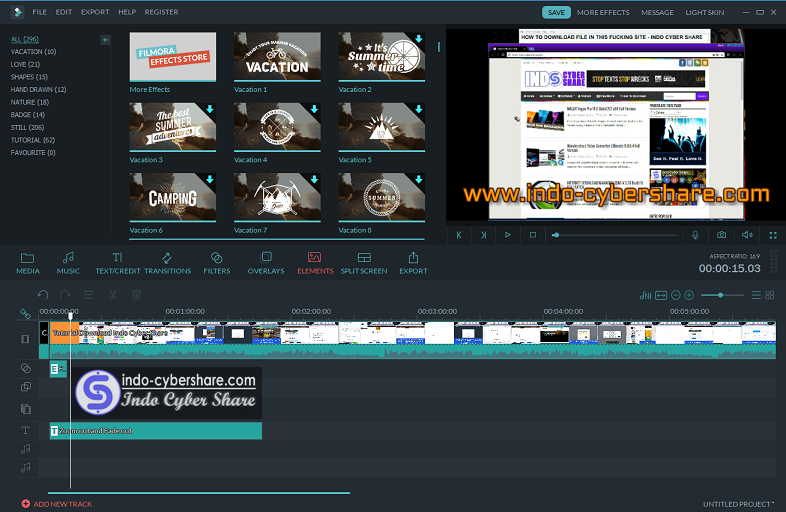Download the Vacation 5 element
Viewport: 786px width, 512px height.
click(419, 109)
